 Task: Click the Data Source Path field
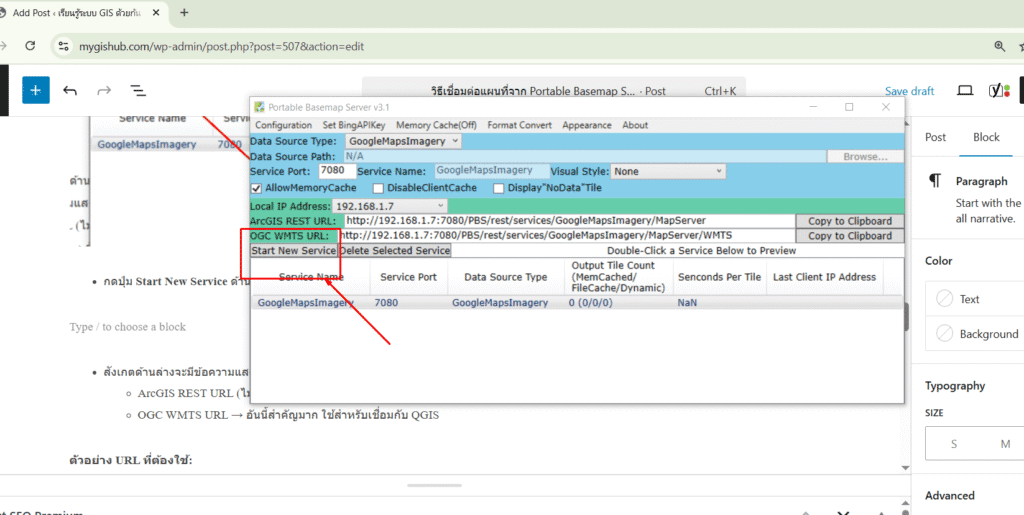tap(584, 157)
